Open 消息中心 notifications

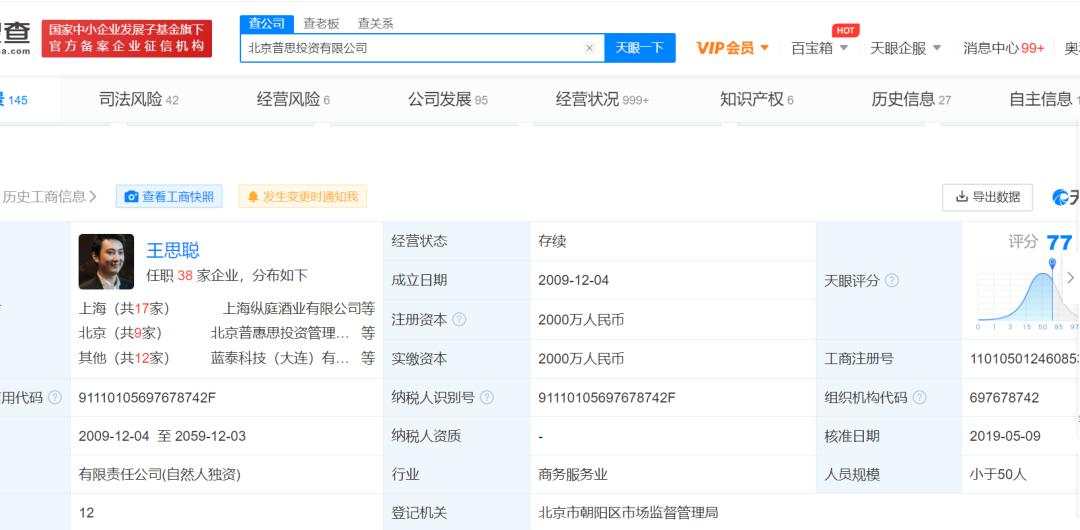point(1004,48)
